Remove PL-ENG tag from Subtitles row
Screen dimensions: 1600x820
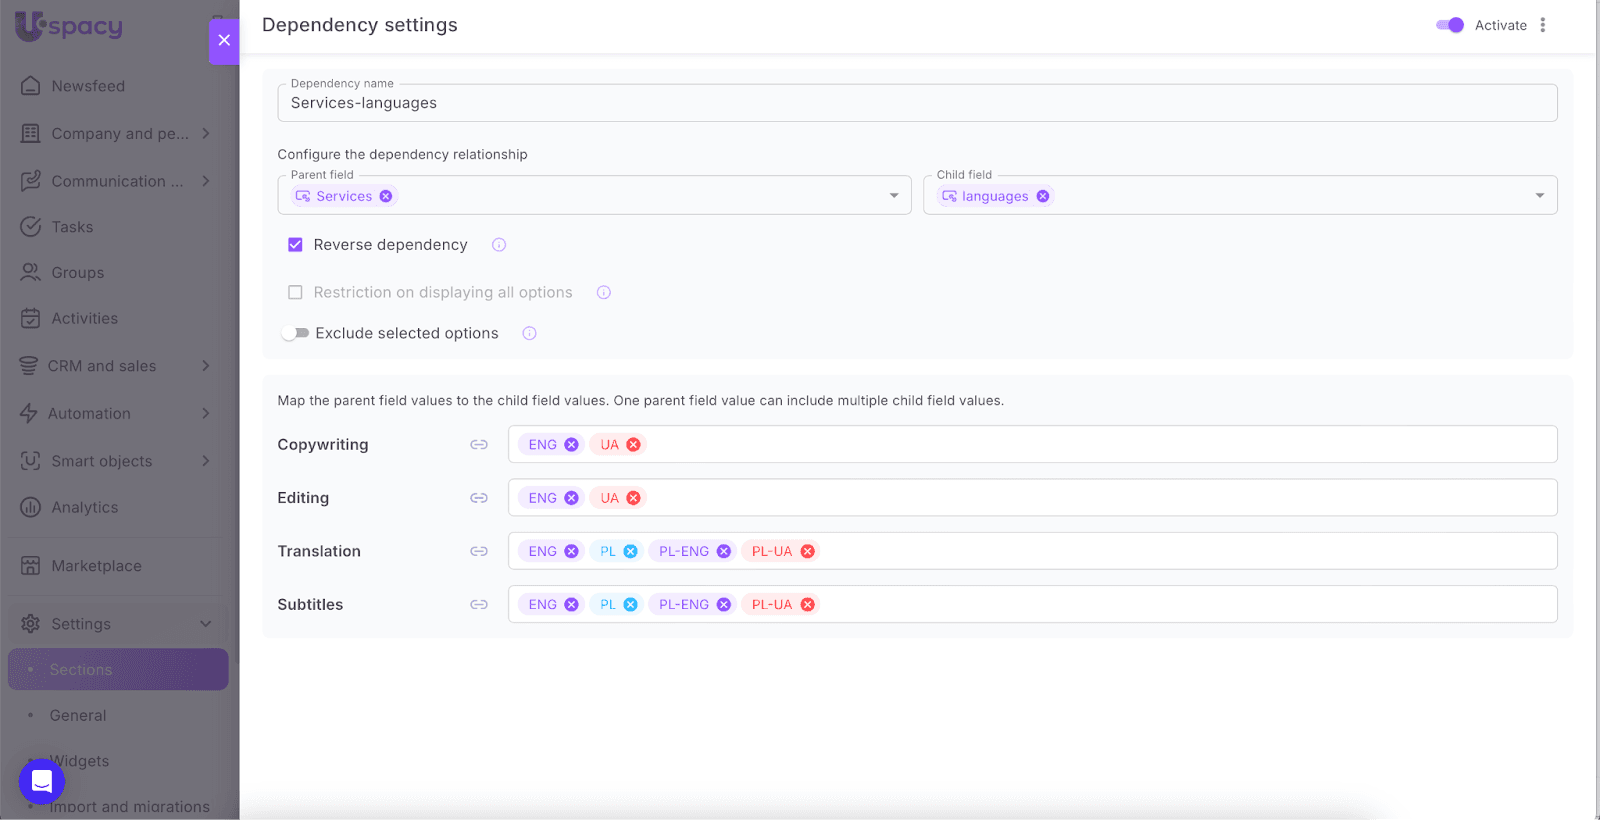724,604
